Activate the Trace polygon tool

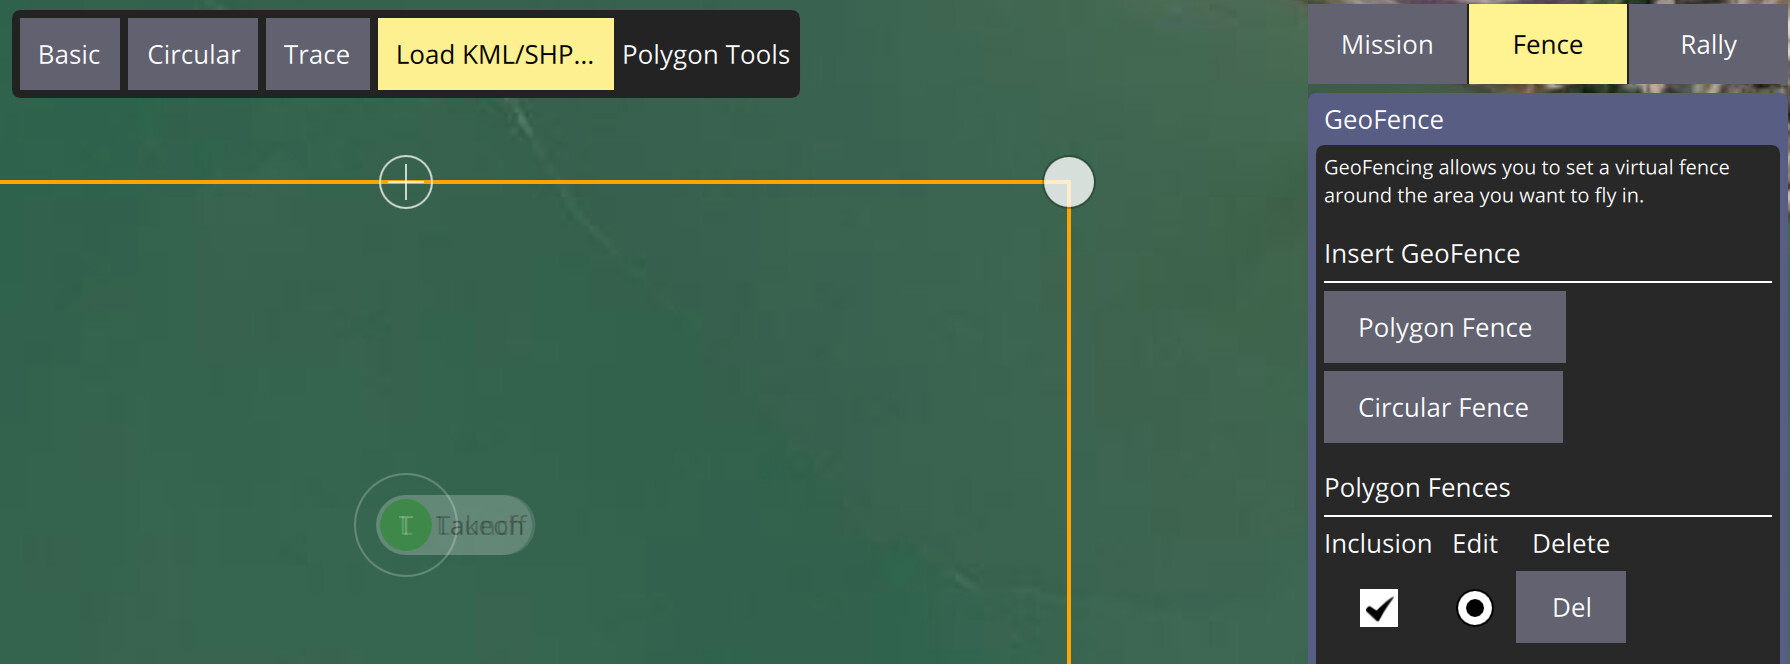(317, 54)
